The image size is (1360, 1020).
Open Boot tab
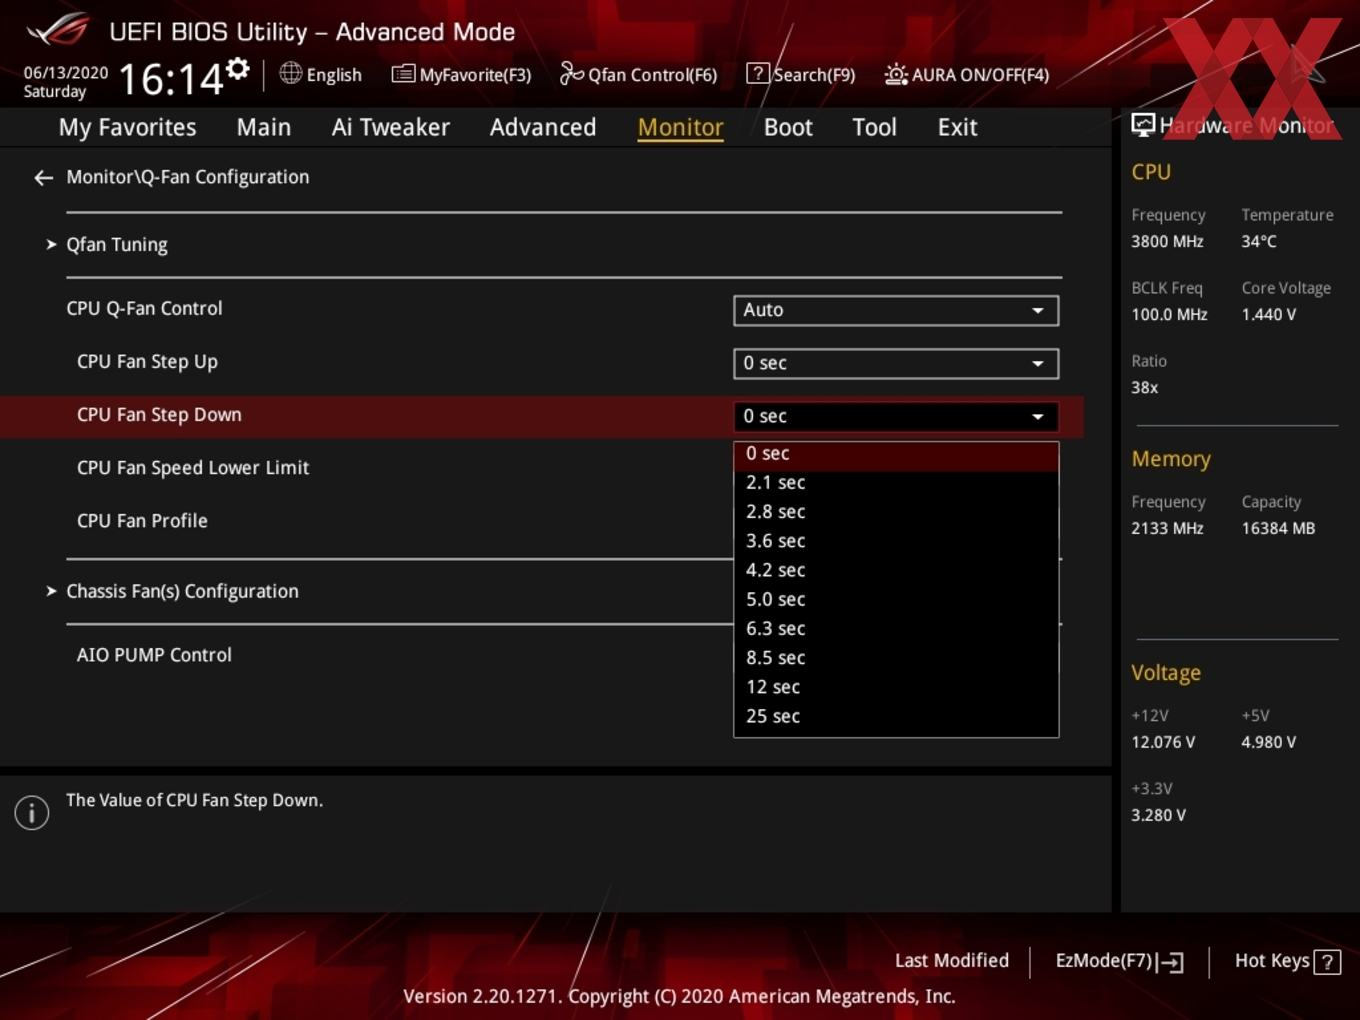tap(788, 128)
